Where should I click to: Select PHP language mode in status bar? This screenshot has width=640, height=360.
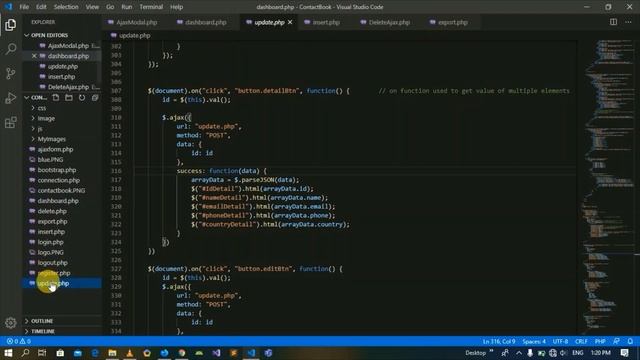coord(600,341)
